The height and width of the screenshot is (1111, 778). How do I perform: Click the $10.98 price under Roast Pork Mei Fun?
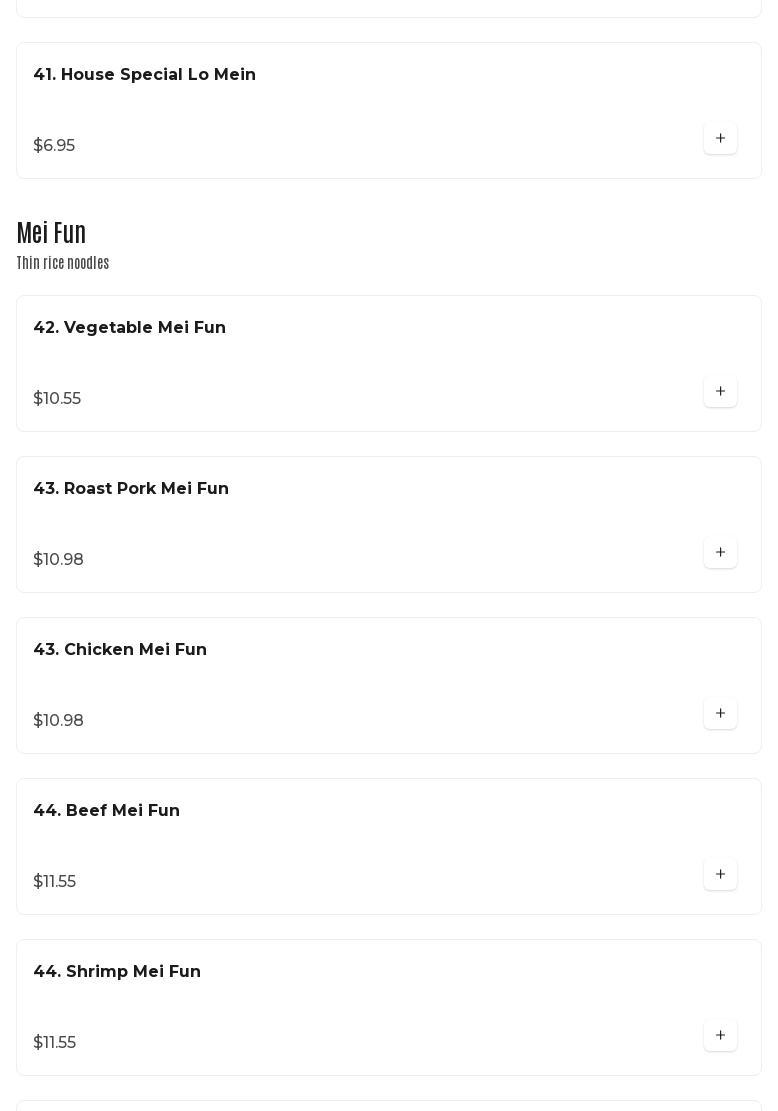pyautogui.click(x=58, y=560)
